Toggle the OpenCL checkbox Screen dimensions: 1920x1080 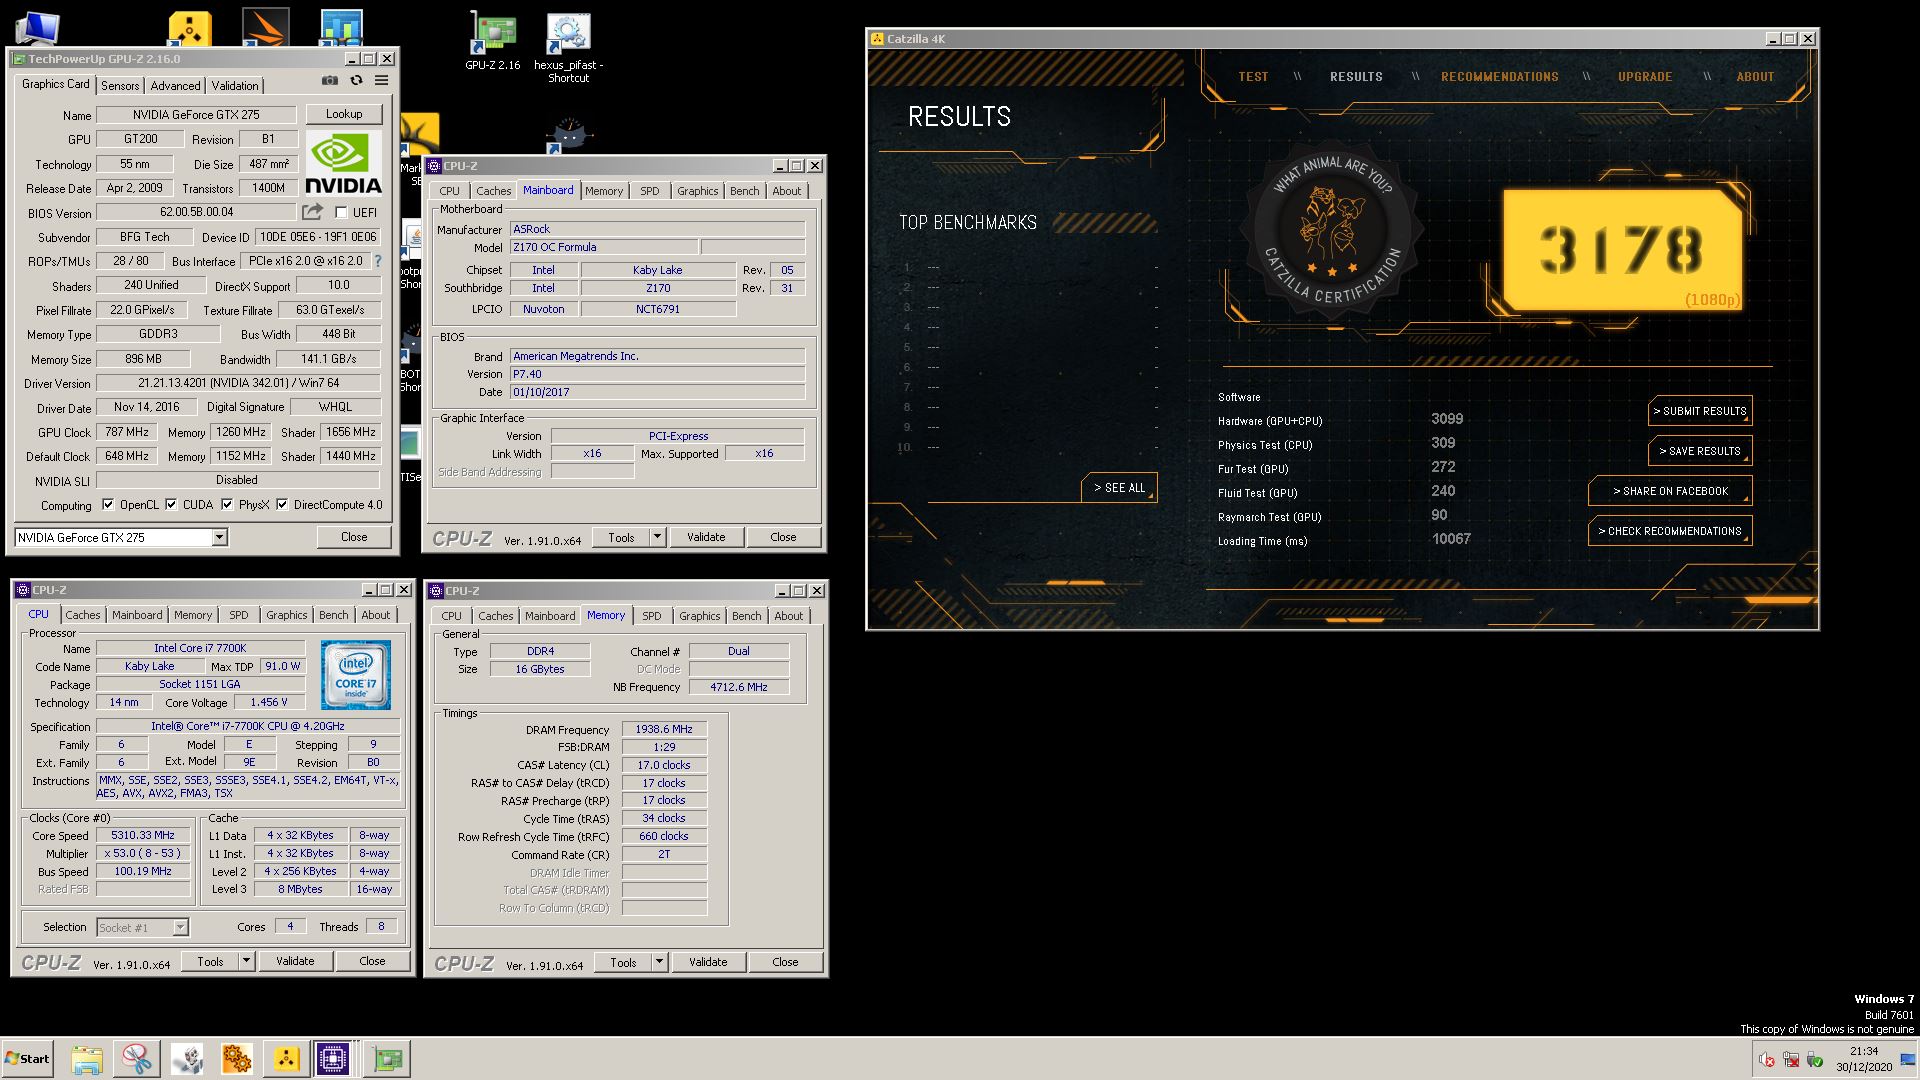point(108,504)
